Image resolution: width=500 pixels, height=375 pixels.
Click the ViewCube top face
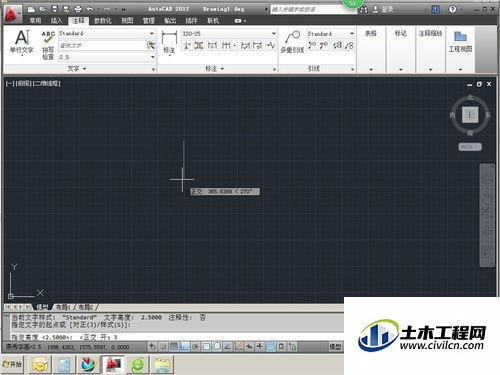(470, 115)
